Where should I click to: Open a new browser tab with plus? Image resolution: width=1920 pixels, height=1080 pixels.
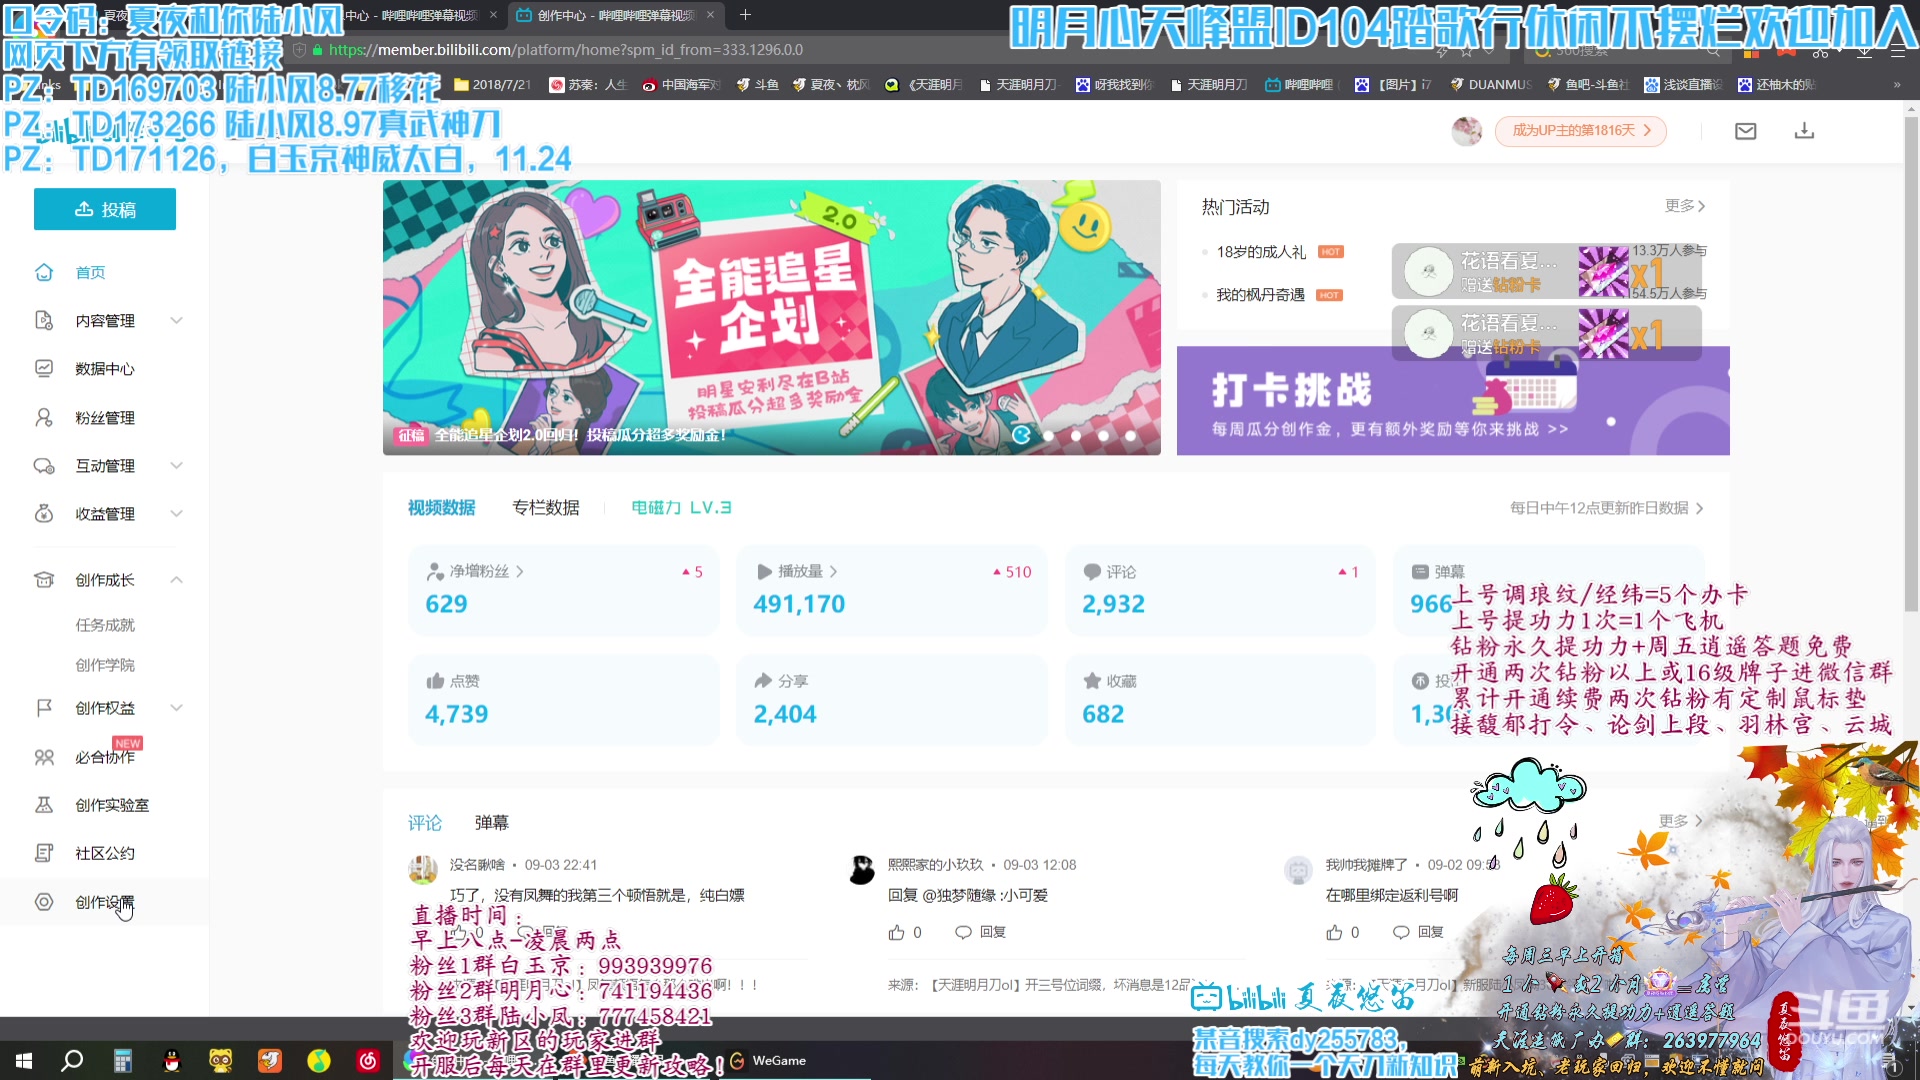745,15
